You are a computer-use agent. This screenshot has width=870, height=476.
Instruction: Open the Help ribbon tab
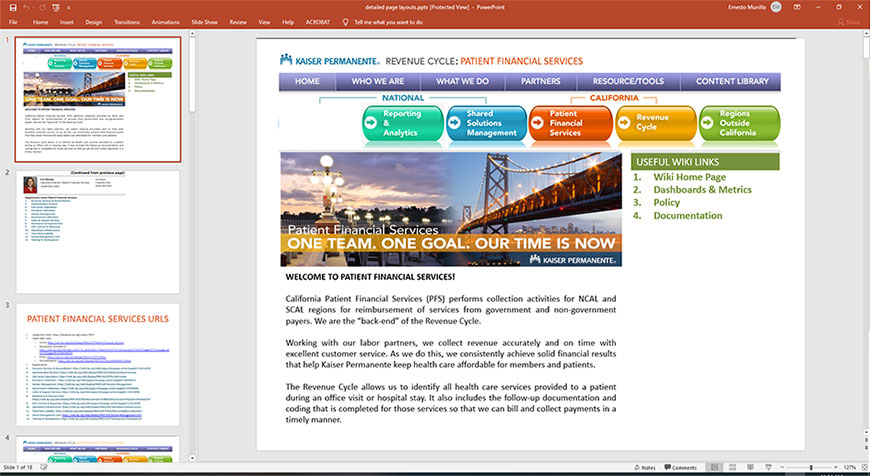(x=287, y=22)
